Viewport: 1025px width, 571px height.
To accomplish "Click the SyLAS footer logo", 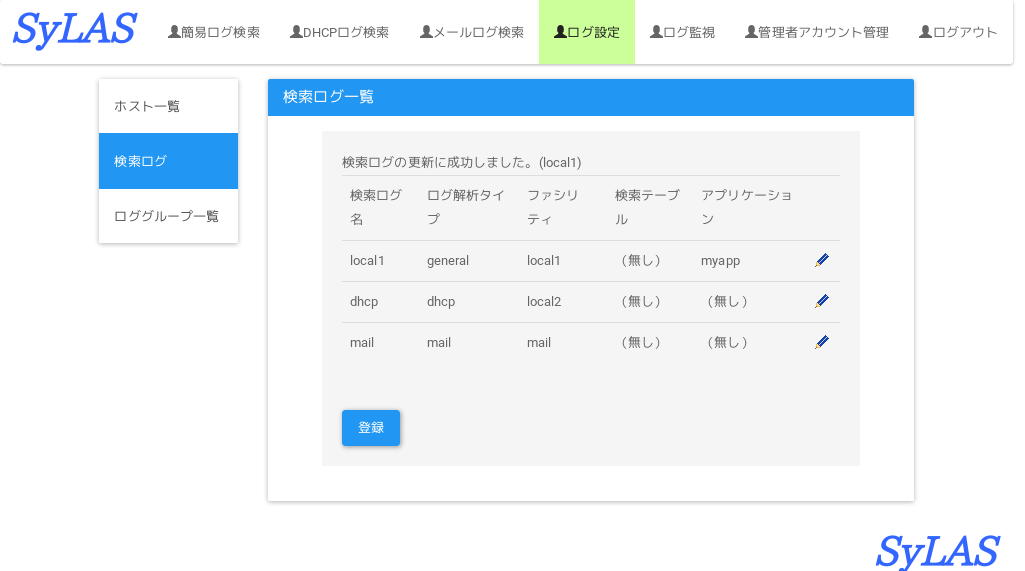I will [x=937, y=551].
